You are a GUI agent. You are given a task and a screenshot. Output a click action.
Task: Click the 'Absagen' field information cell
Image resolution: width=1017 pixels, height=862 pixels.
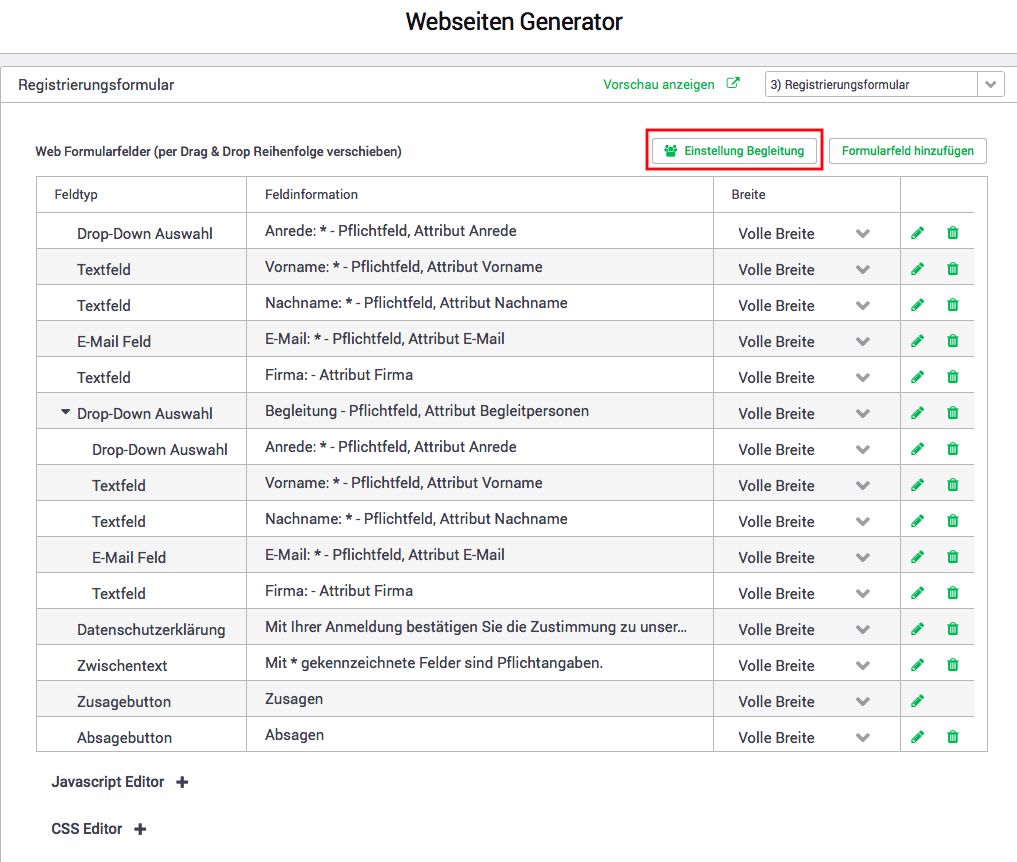[480, 734]
